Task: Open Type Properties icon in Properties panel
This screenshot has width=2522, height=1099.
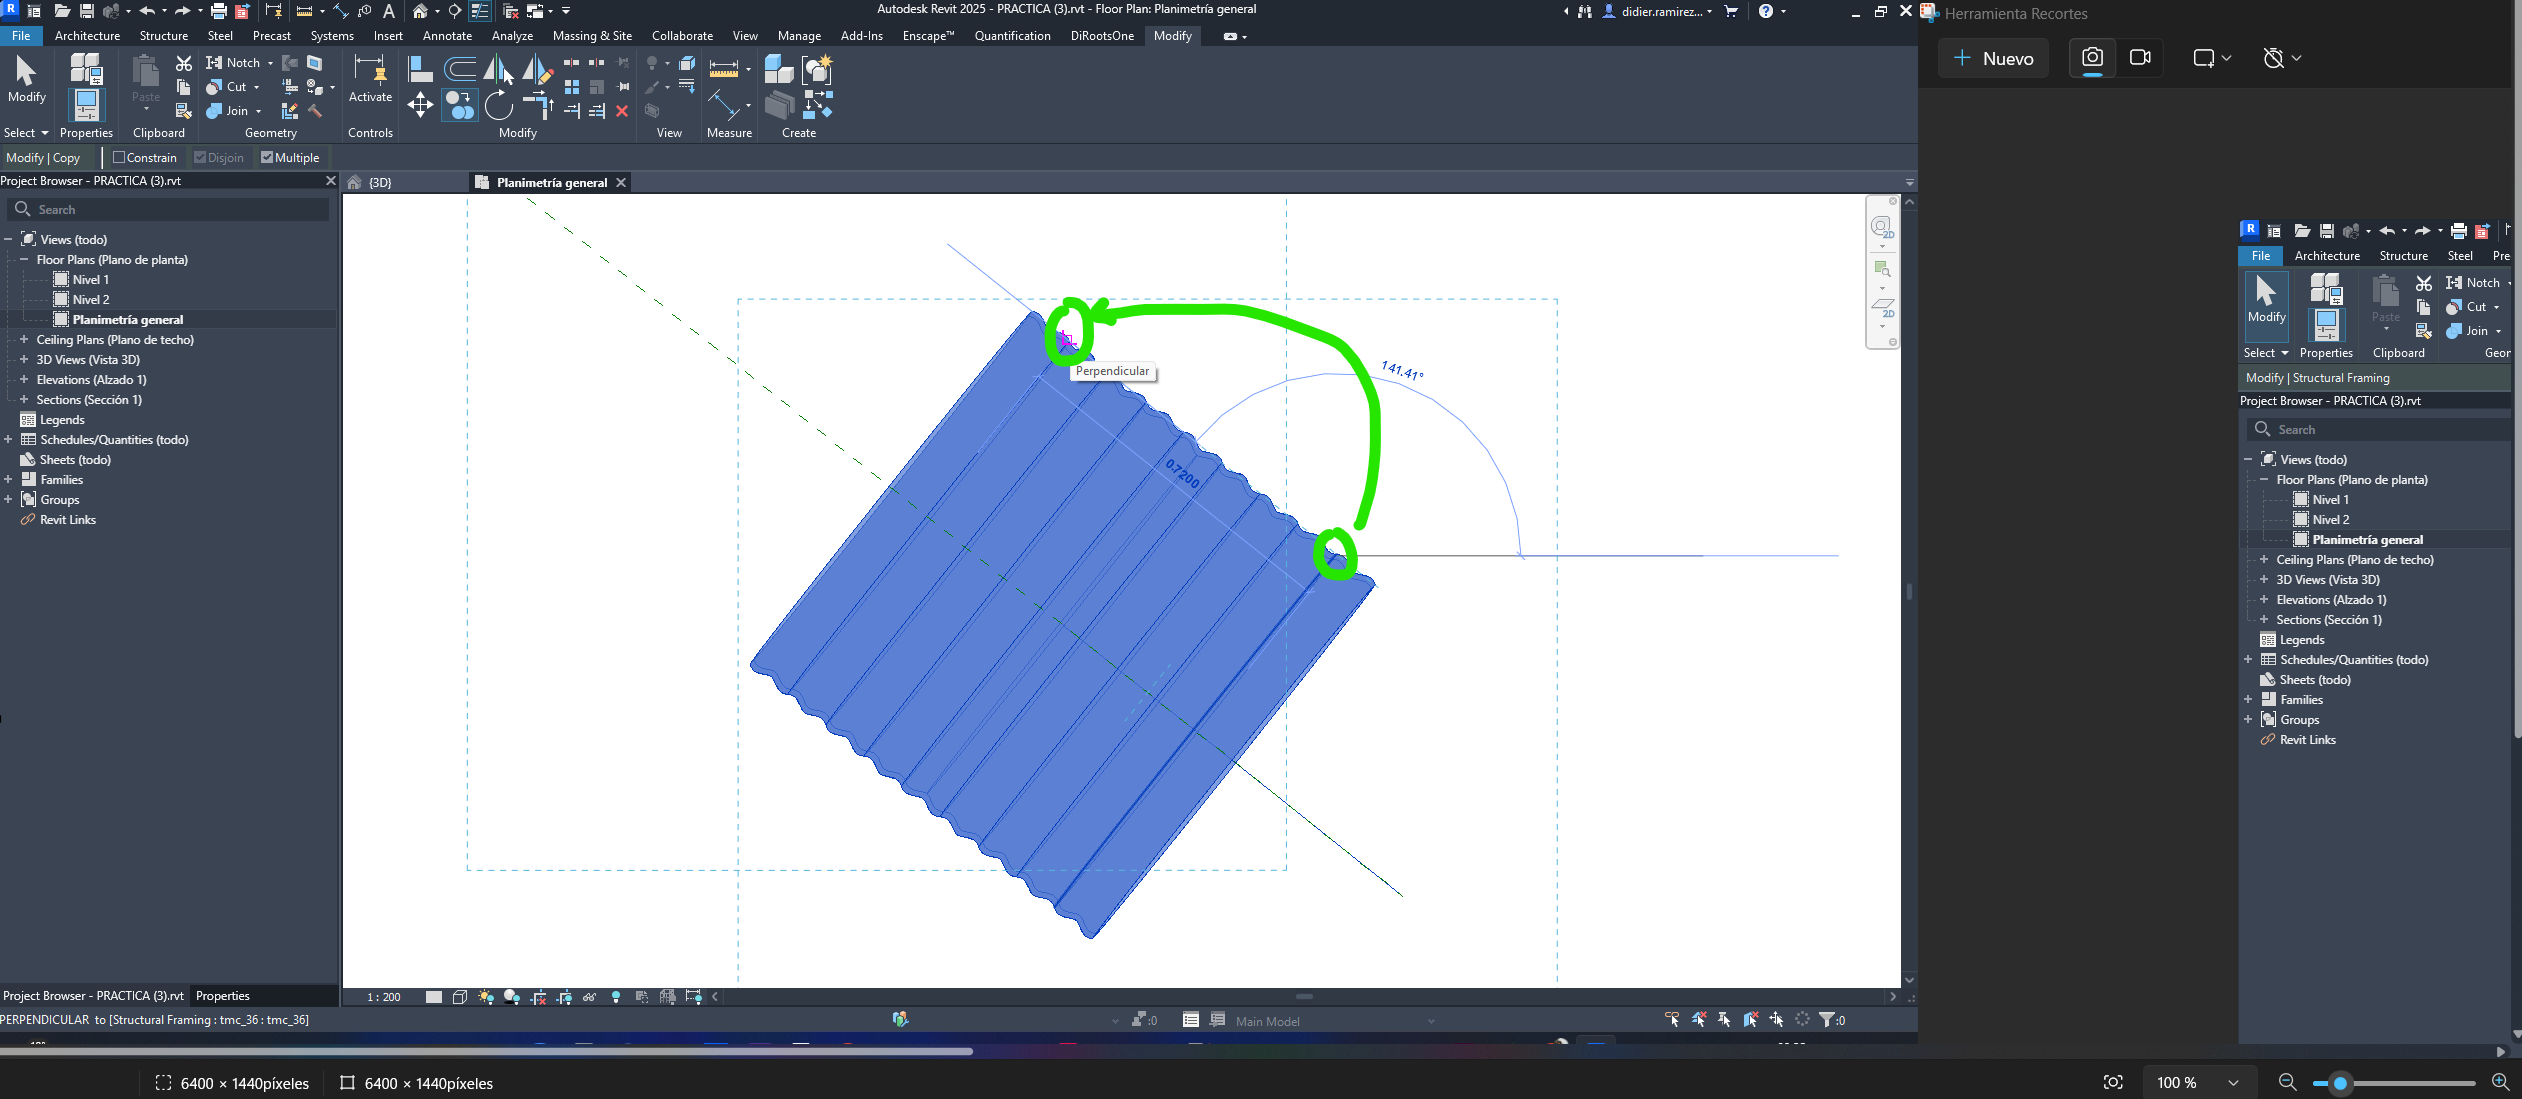Action: pos(86,68)
